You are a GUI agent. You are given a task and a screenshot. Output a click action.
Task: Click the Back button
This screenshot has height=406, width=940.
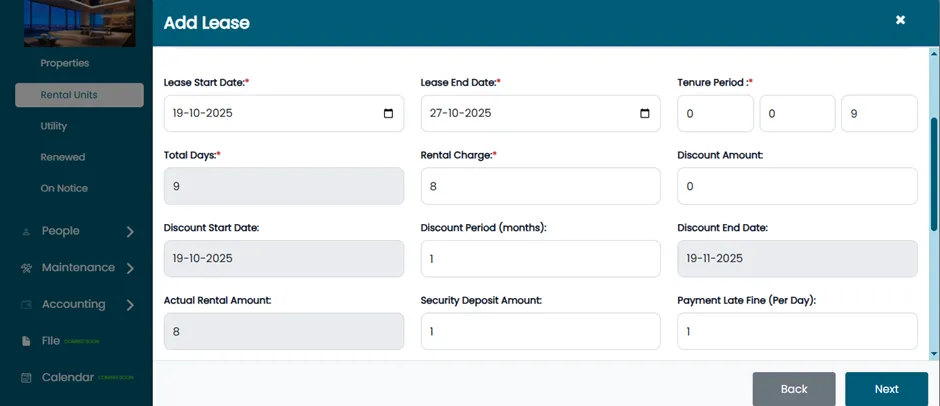(794, 389)
